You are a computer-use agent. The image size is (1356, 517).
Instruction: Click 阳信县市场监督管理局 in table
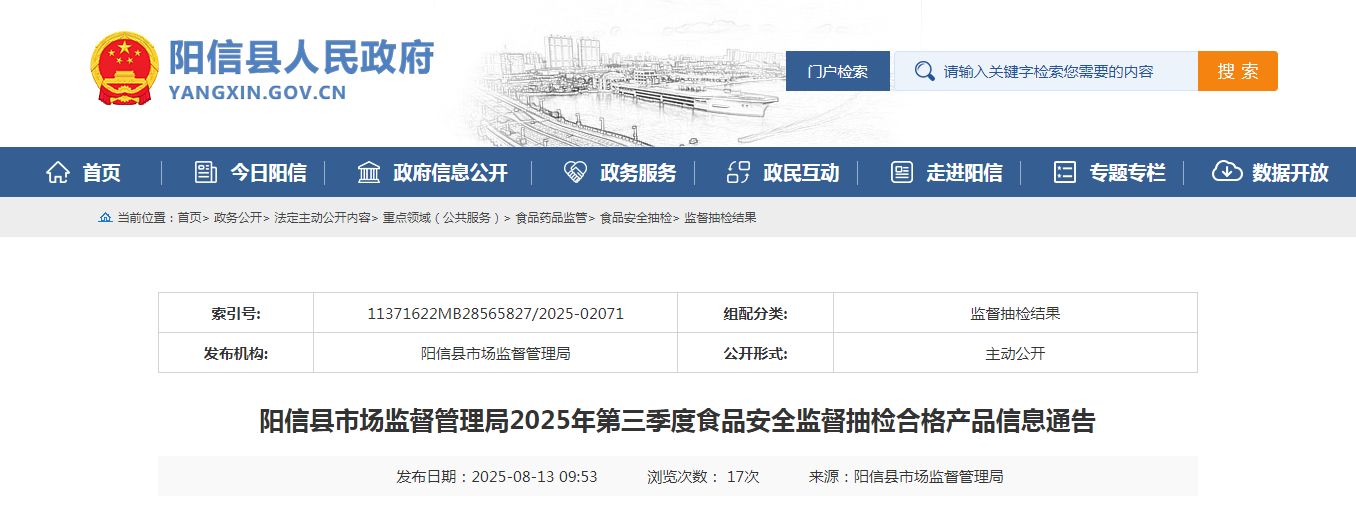click(x=496, y=353)
